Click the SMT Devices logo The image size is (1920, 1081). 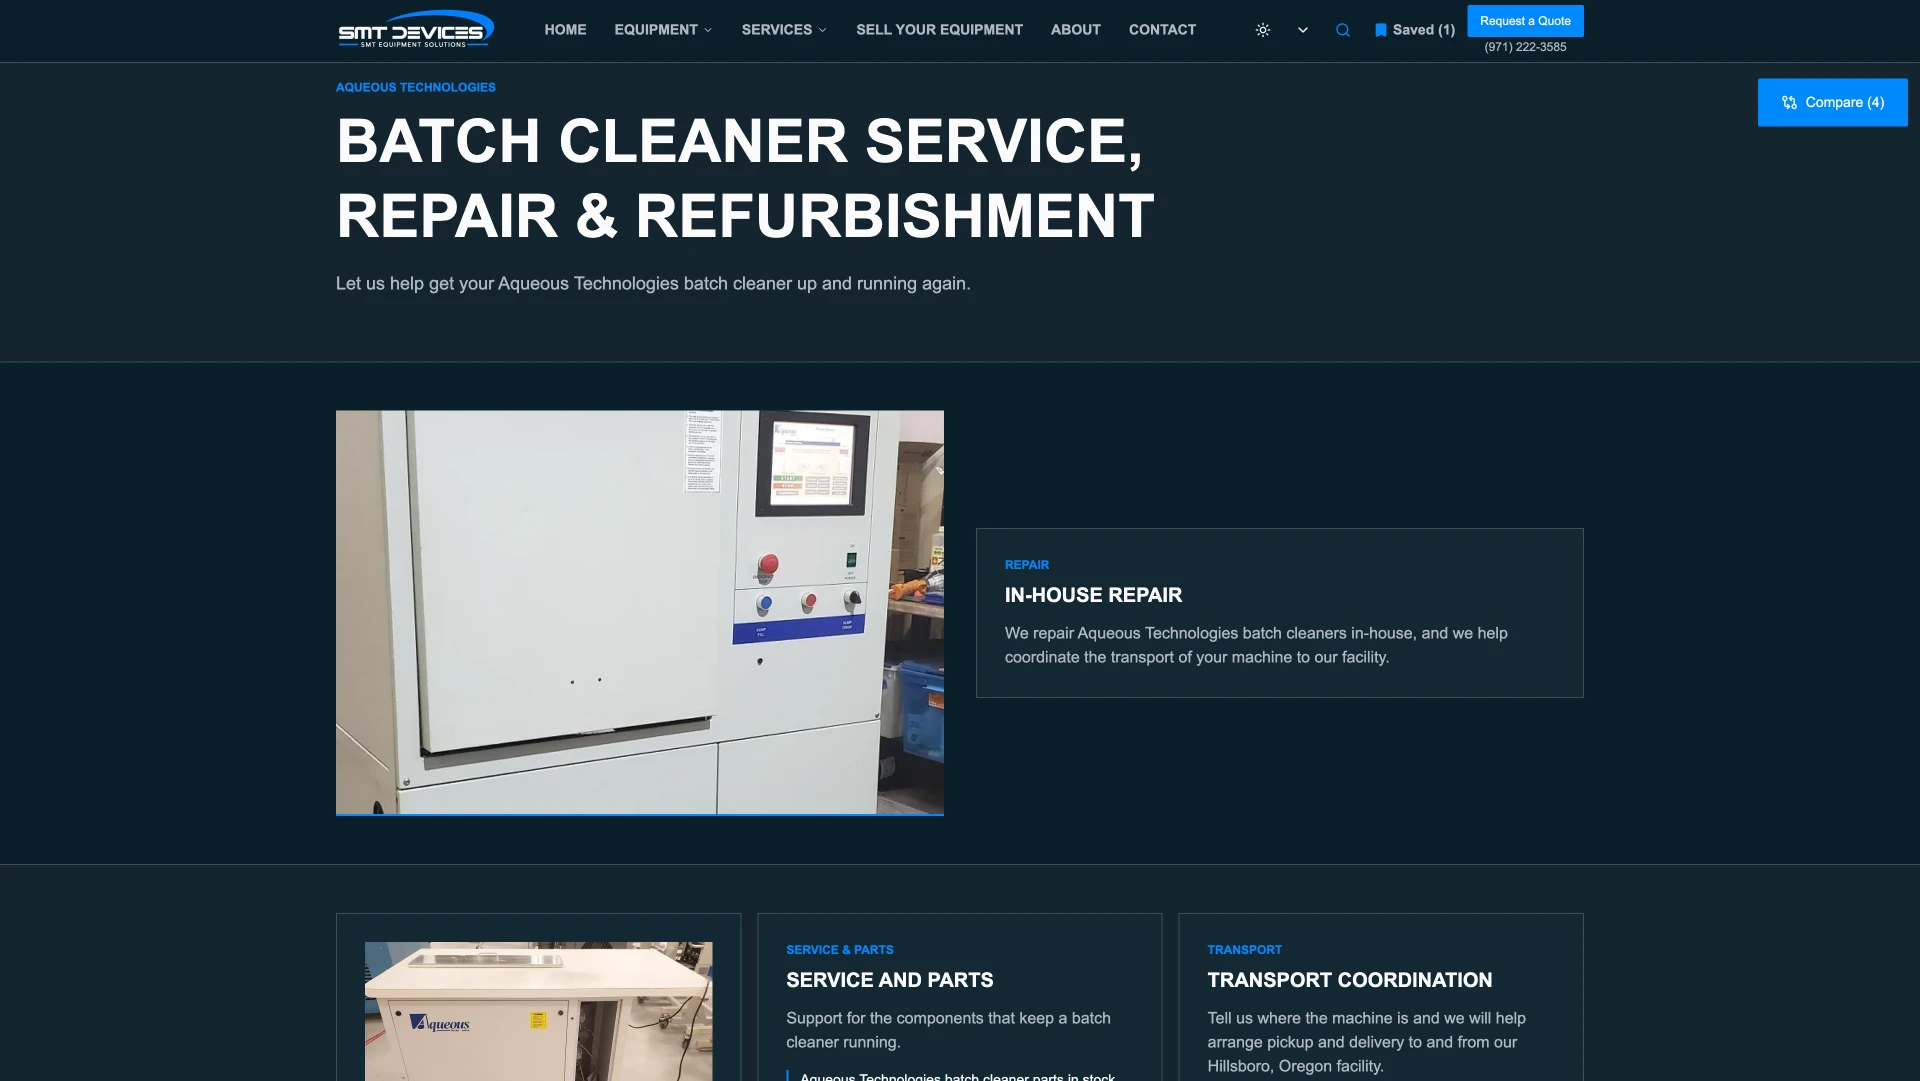(x=416, y=29)
